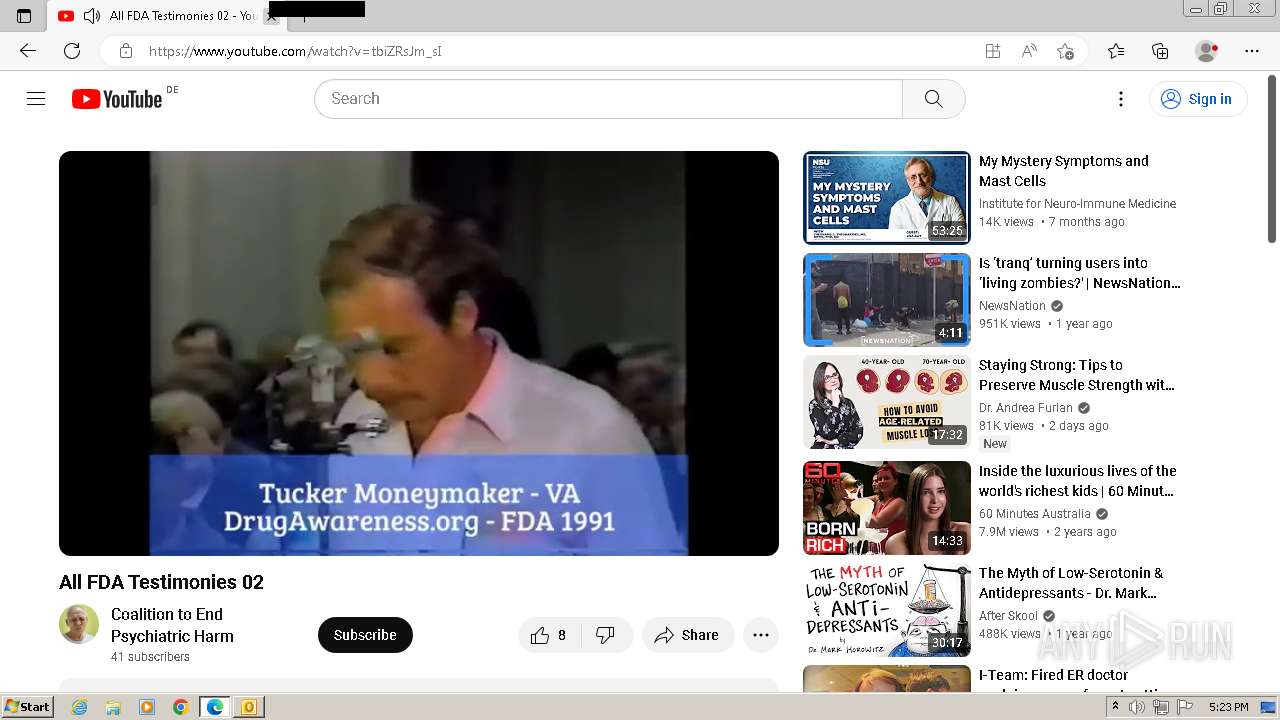Open the Windows Start menu
1280x720 pixels.
(x=27, y=707)
